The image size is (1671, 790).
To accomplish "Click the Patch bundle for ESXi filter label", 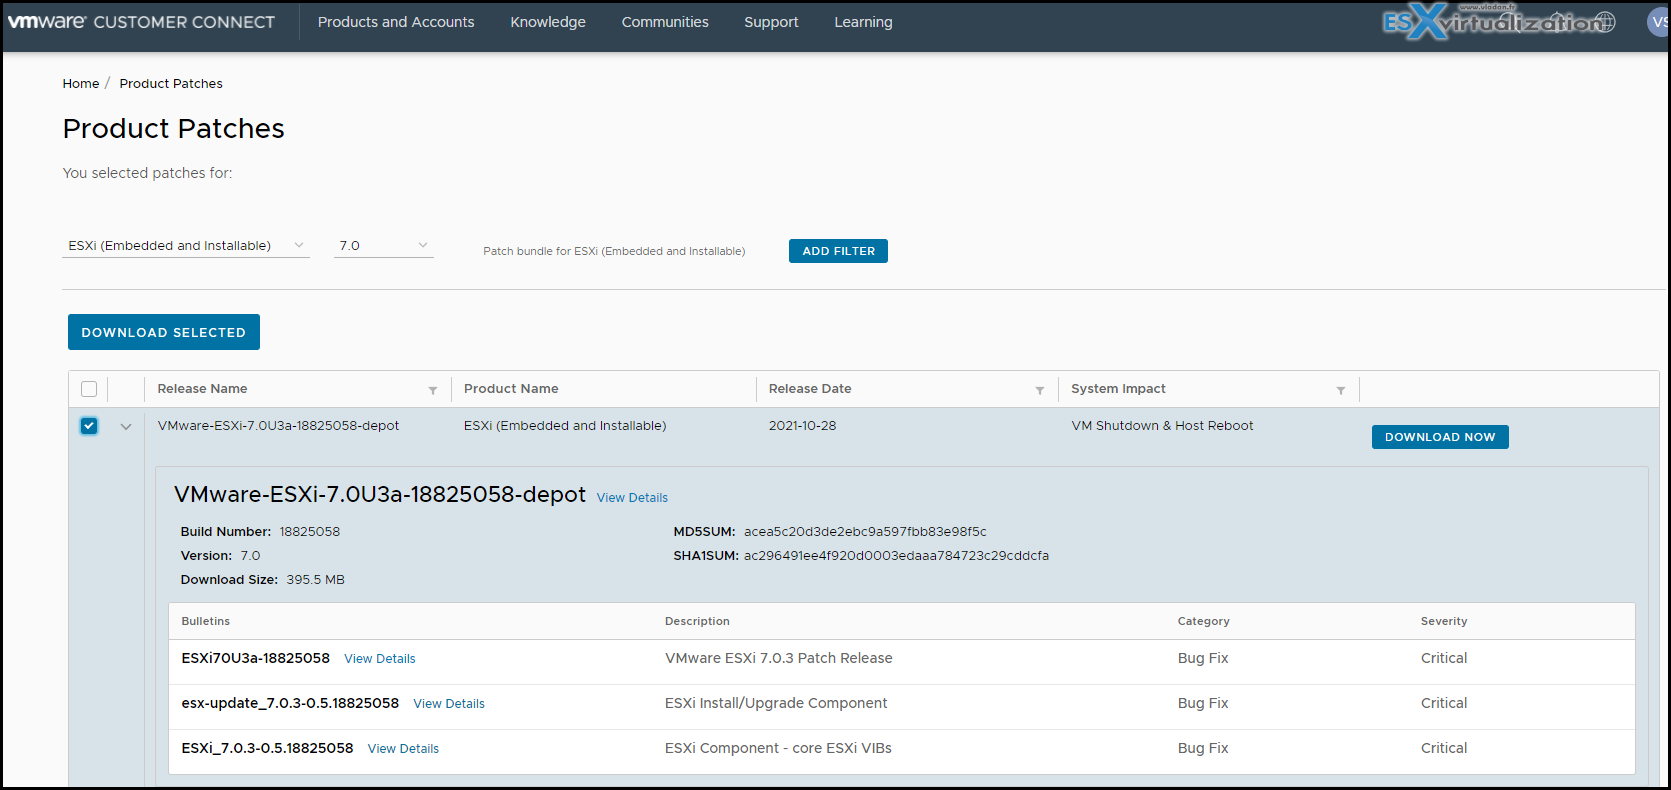I will coord(614,251).
